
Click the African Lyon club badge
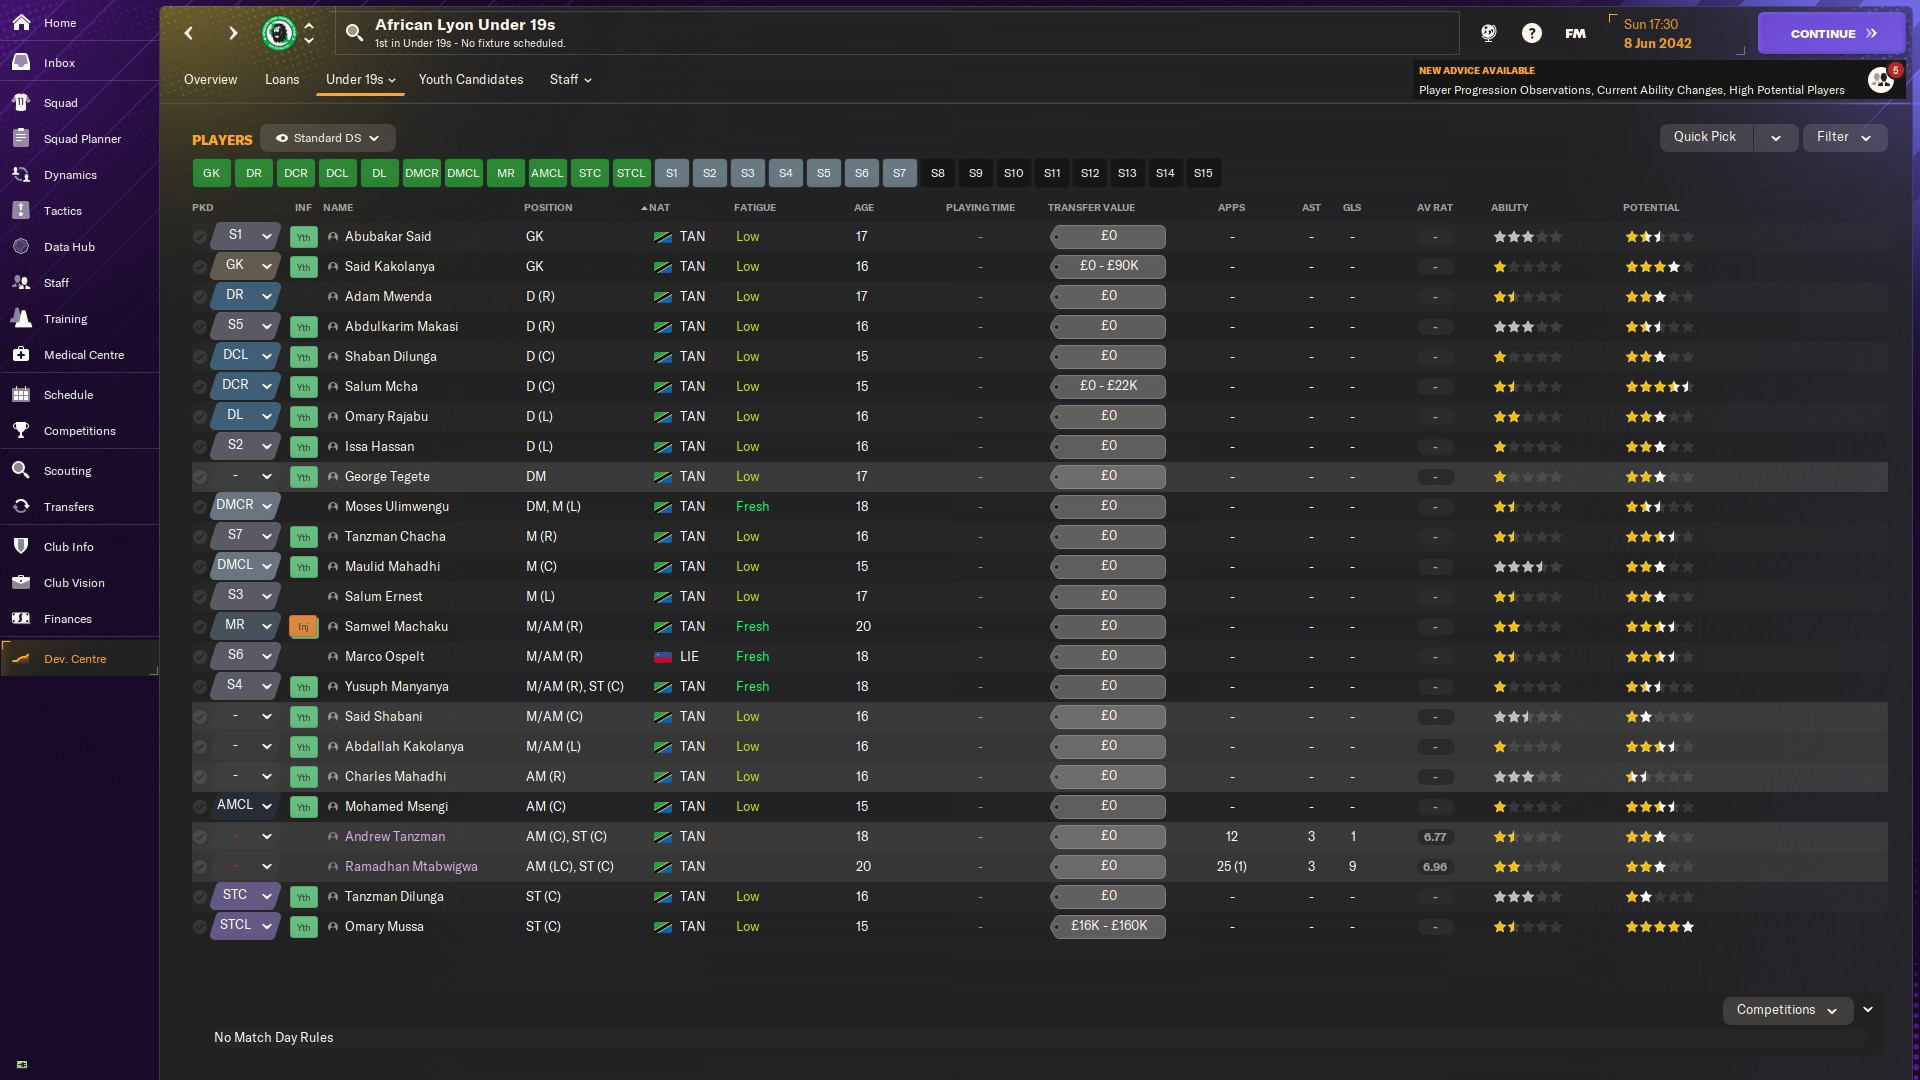pos(279,33)
